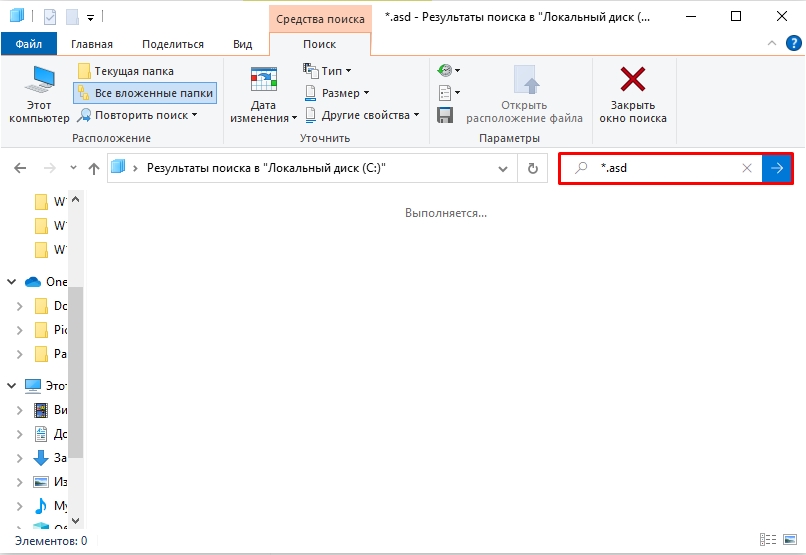The image size is (806, 555).
Task: Click inside the *.asd search field
Action: click(665, 169)
